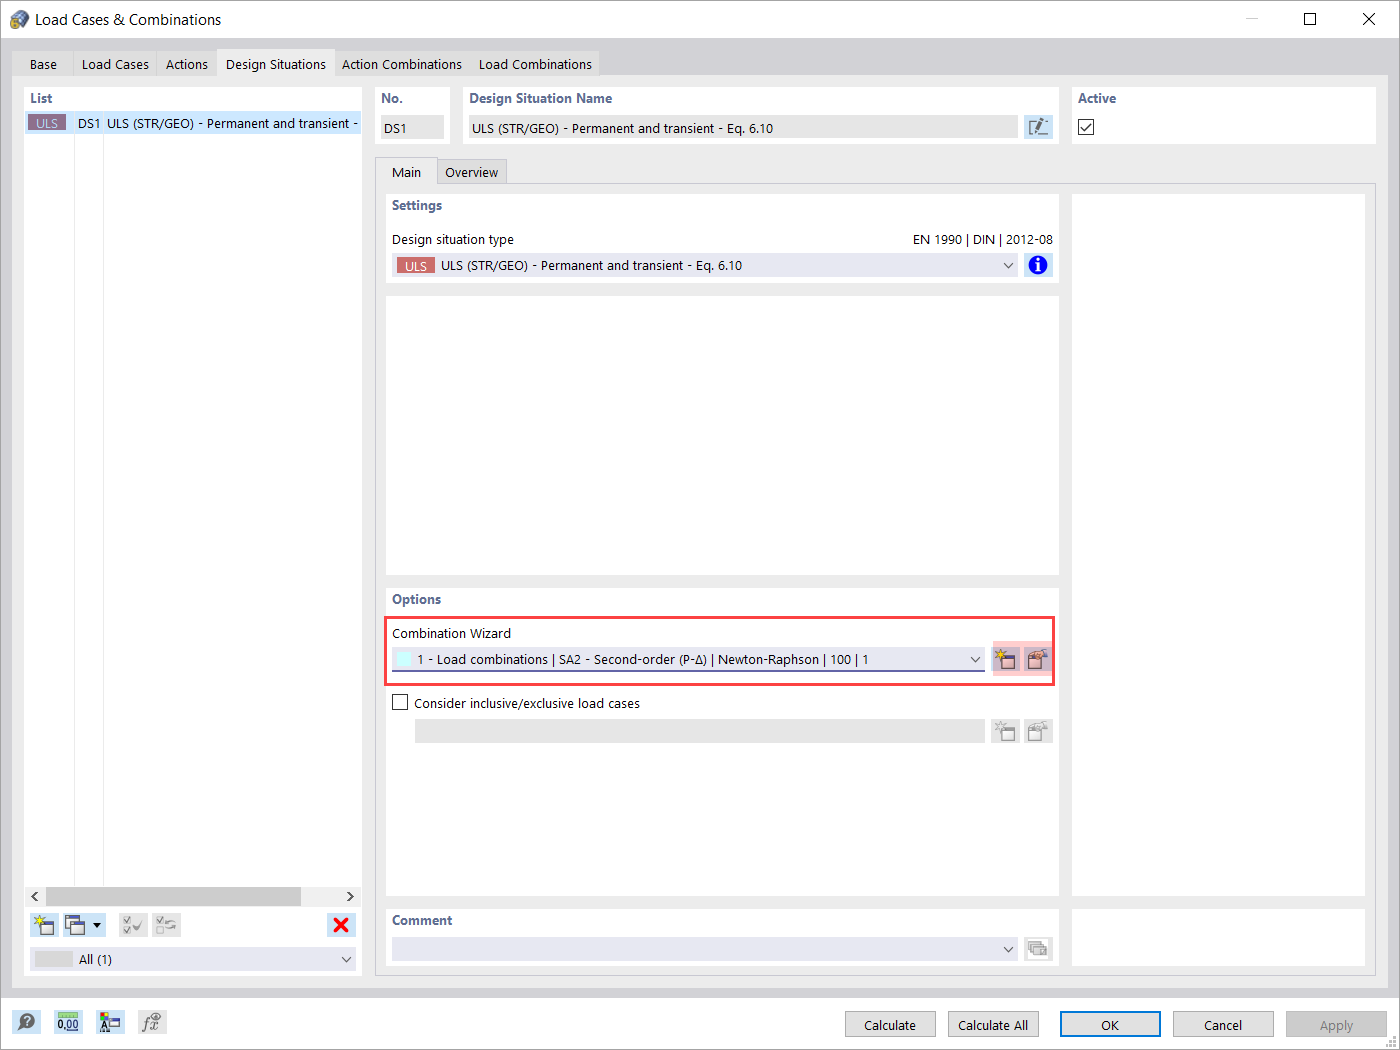
Task: Click the No. field showing DS1
Action: click(x=412, y=127)
